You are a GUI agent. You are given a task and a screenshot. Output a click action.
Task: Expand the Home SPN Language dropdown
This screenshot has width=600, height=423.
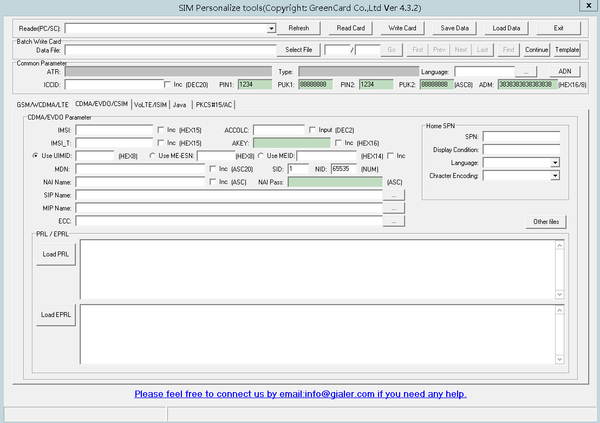555,162
